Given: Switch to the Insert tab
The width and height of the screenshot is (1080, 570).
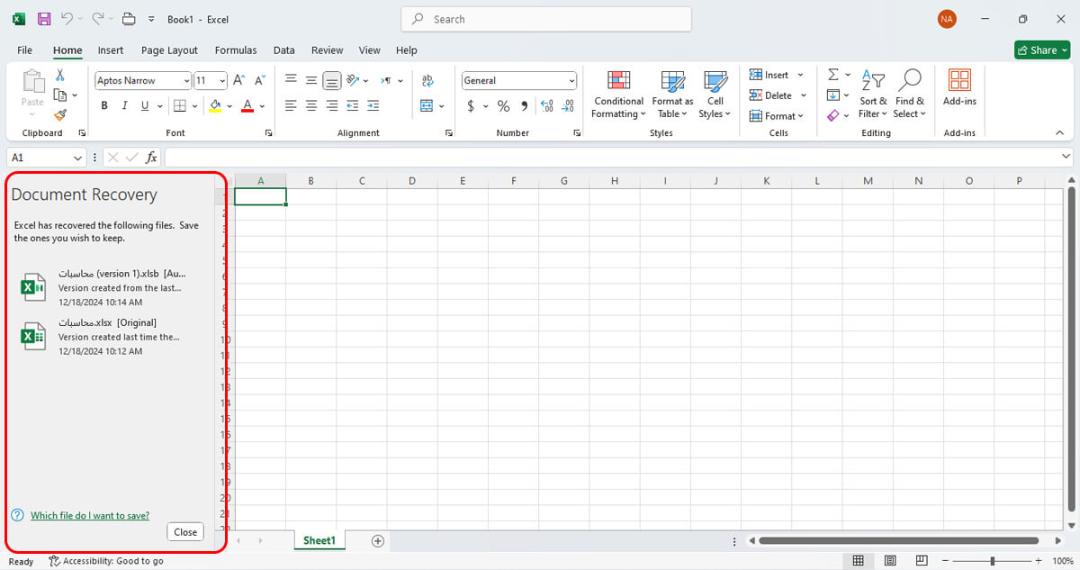Looking at the screenshot, I should (110, 50).
